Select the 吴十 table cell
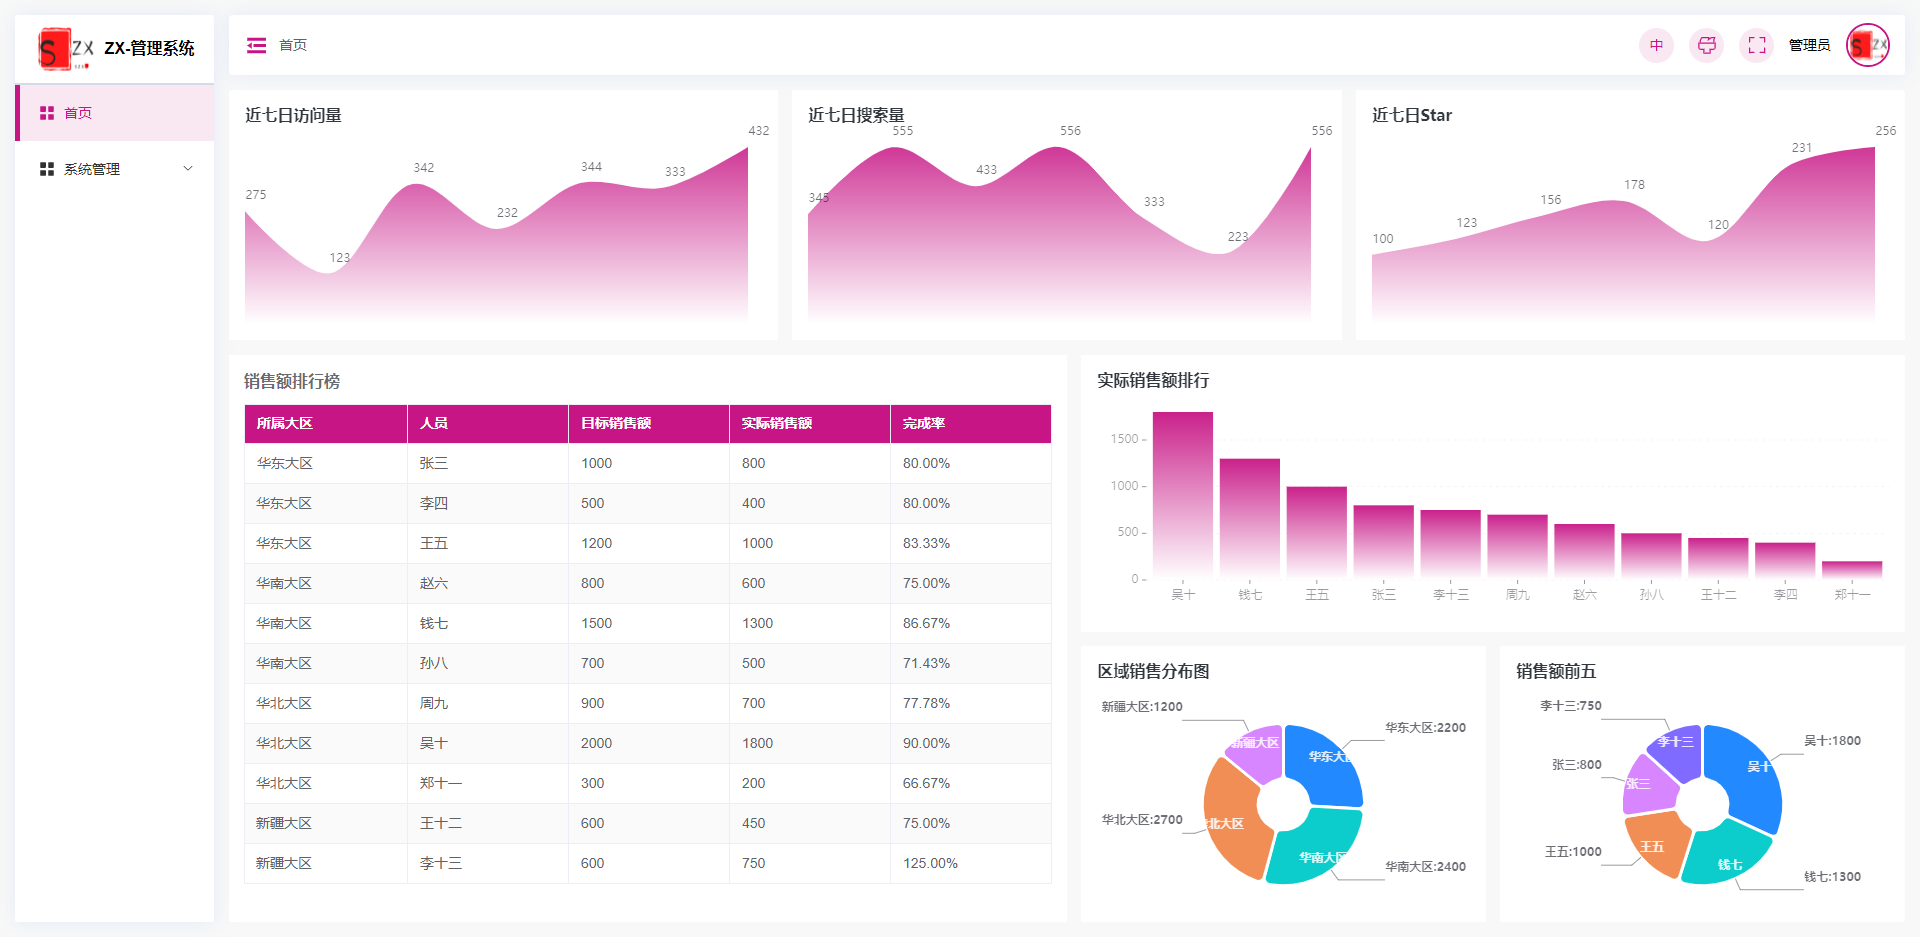Screen dimensions: 1920x937 (x=488, y=743)
